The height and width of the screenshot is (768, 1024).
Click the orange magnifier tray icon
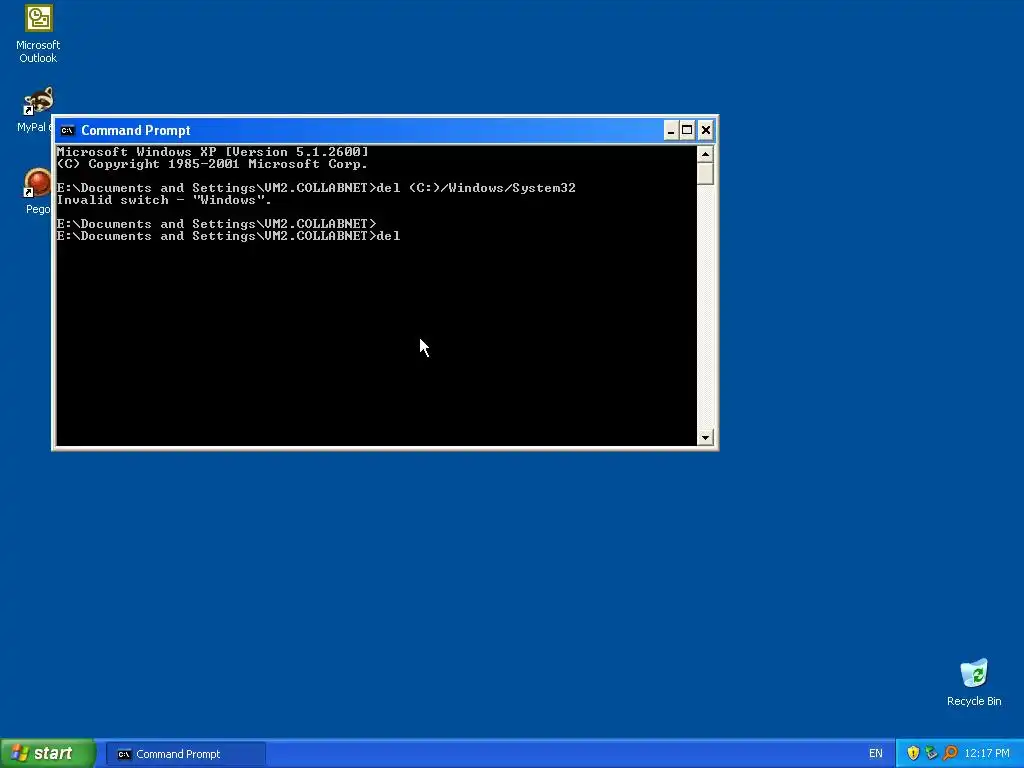click(x=950, y=754)
